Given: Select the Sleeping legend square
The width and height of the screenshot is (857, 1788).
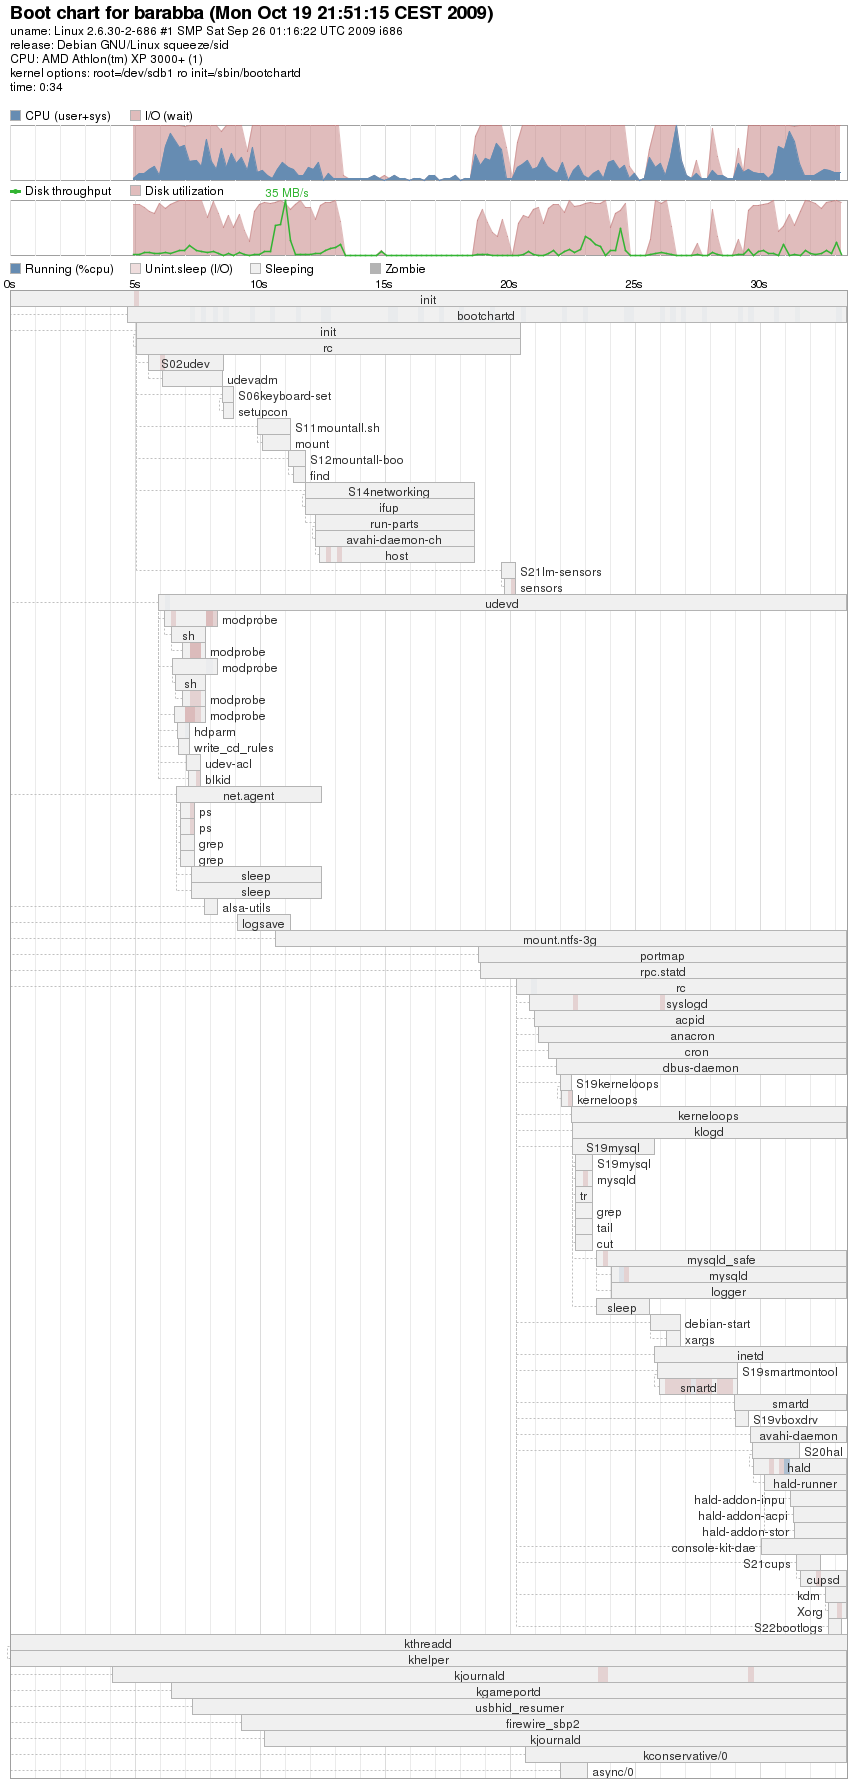Looking at the screenshot, I should coord(255,269).
